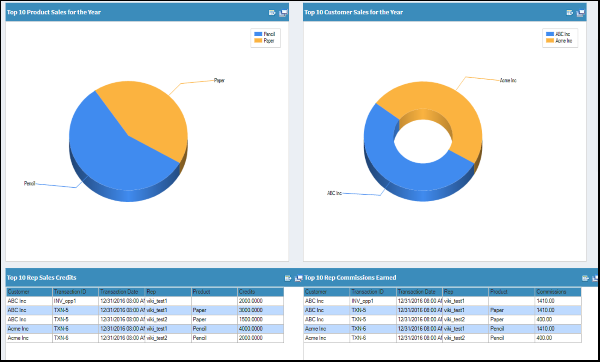Click INV_opp1 cell in Rep Sales Credits table
This screenshot has height=362, width=600.
75,301
